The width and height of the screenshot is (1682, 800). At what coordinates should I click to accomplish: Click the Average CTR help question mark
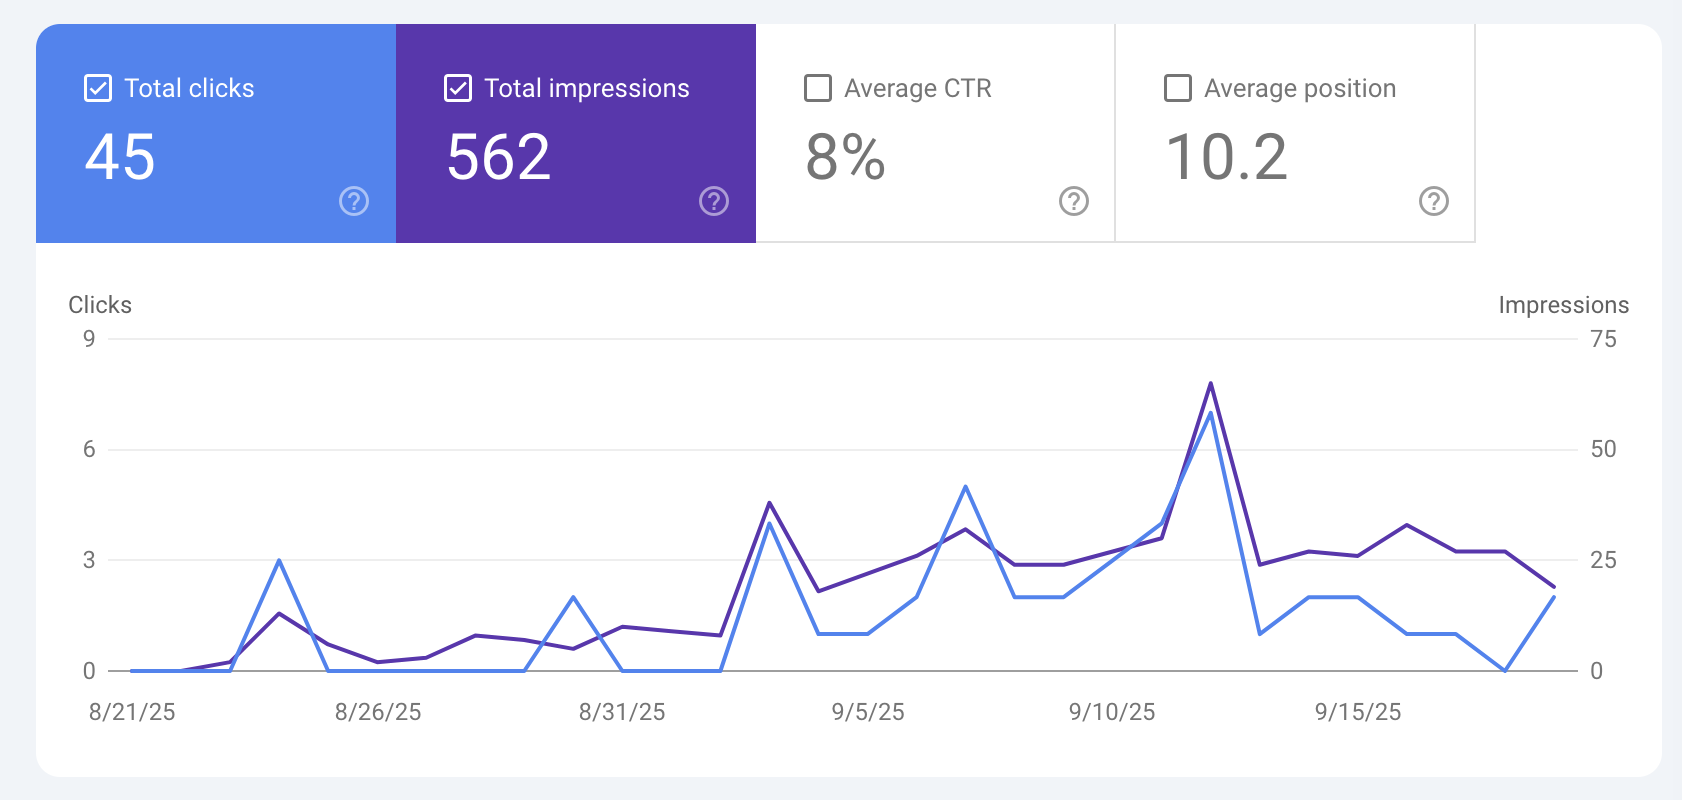[1073, 201]
